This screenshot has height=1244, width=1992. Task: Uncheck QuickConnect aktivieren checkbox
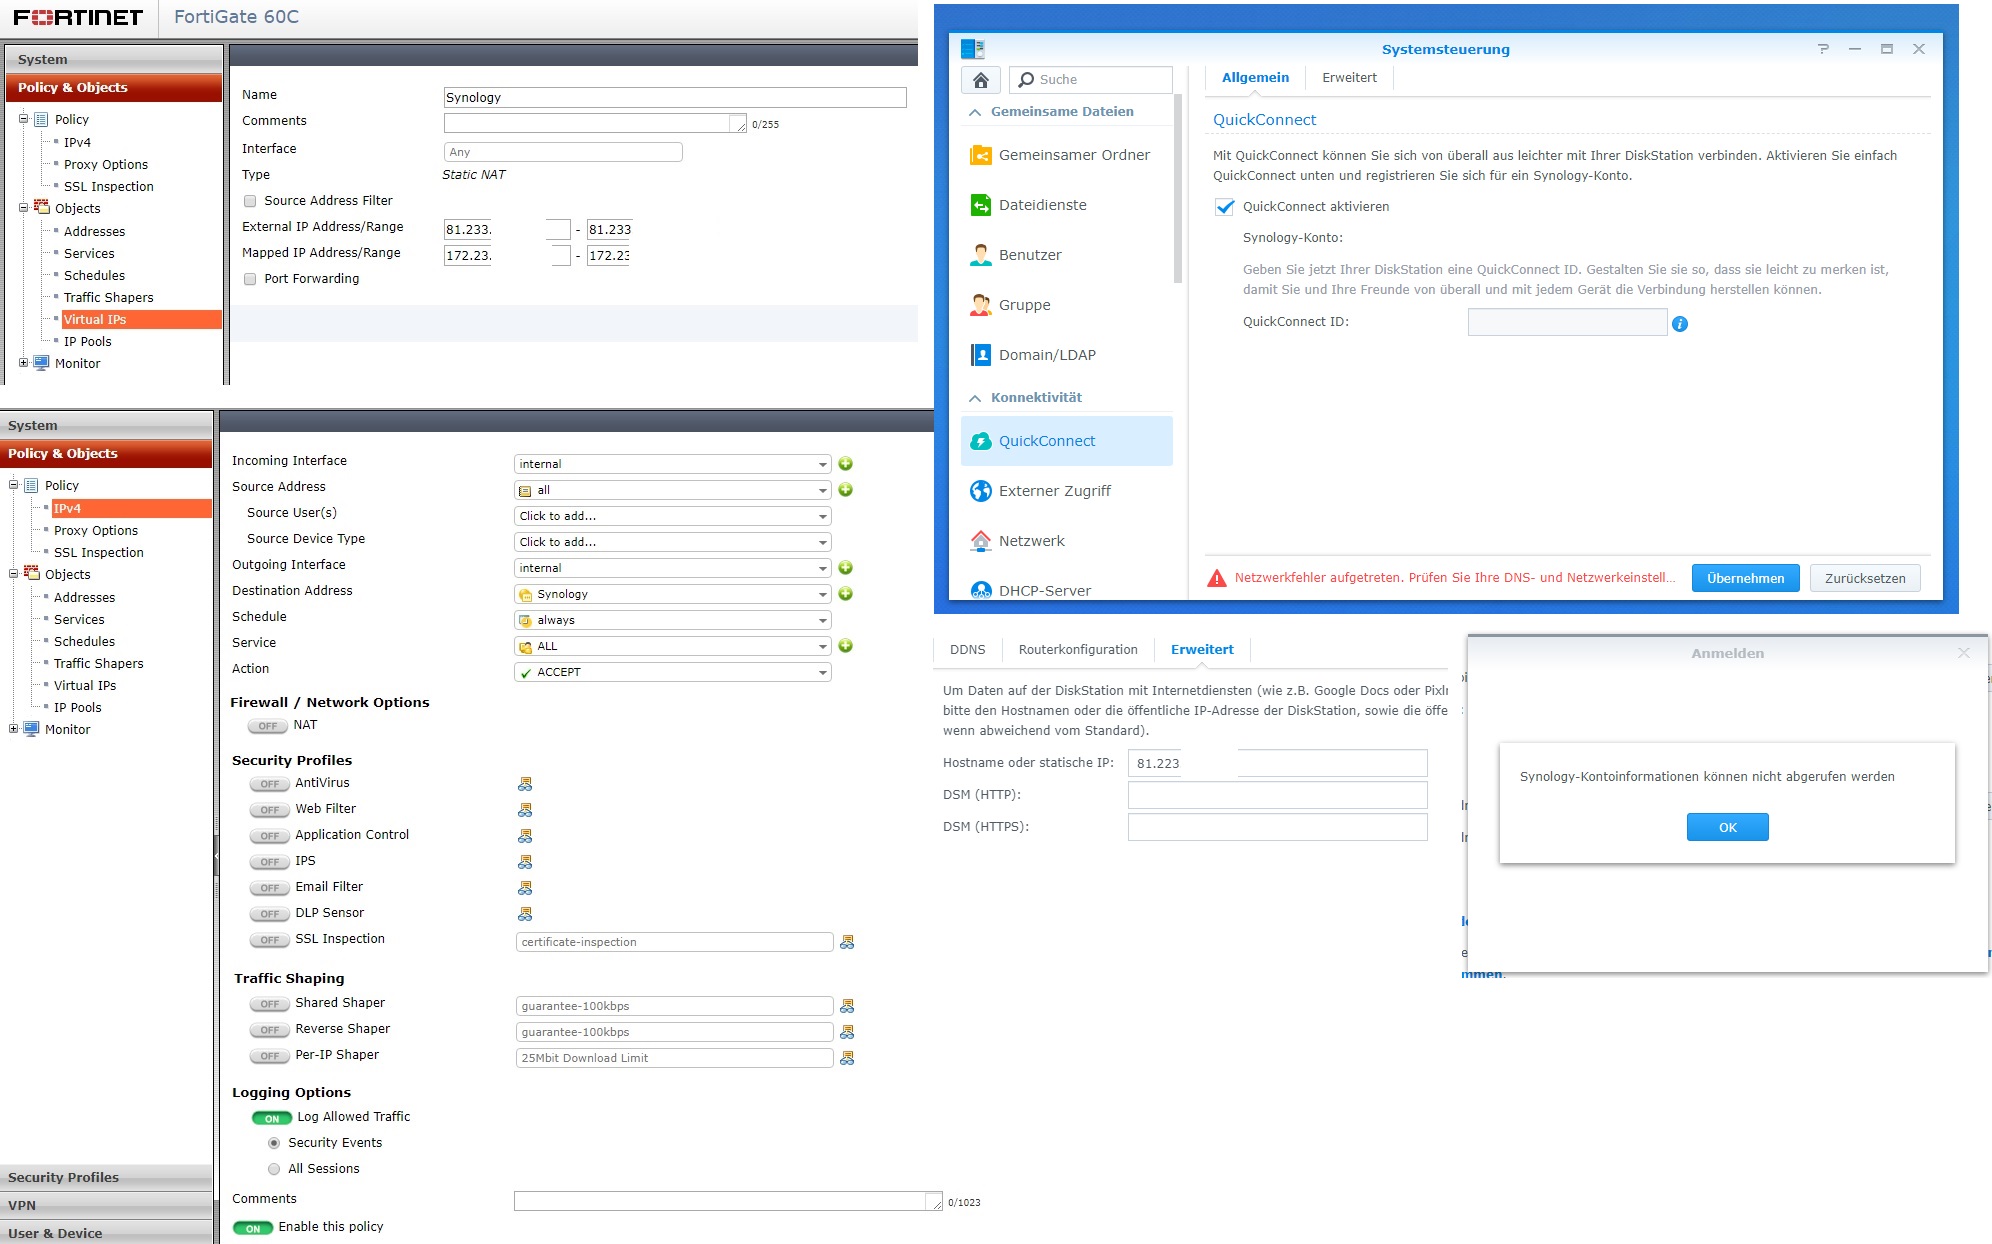[x=1224, y=207]
